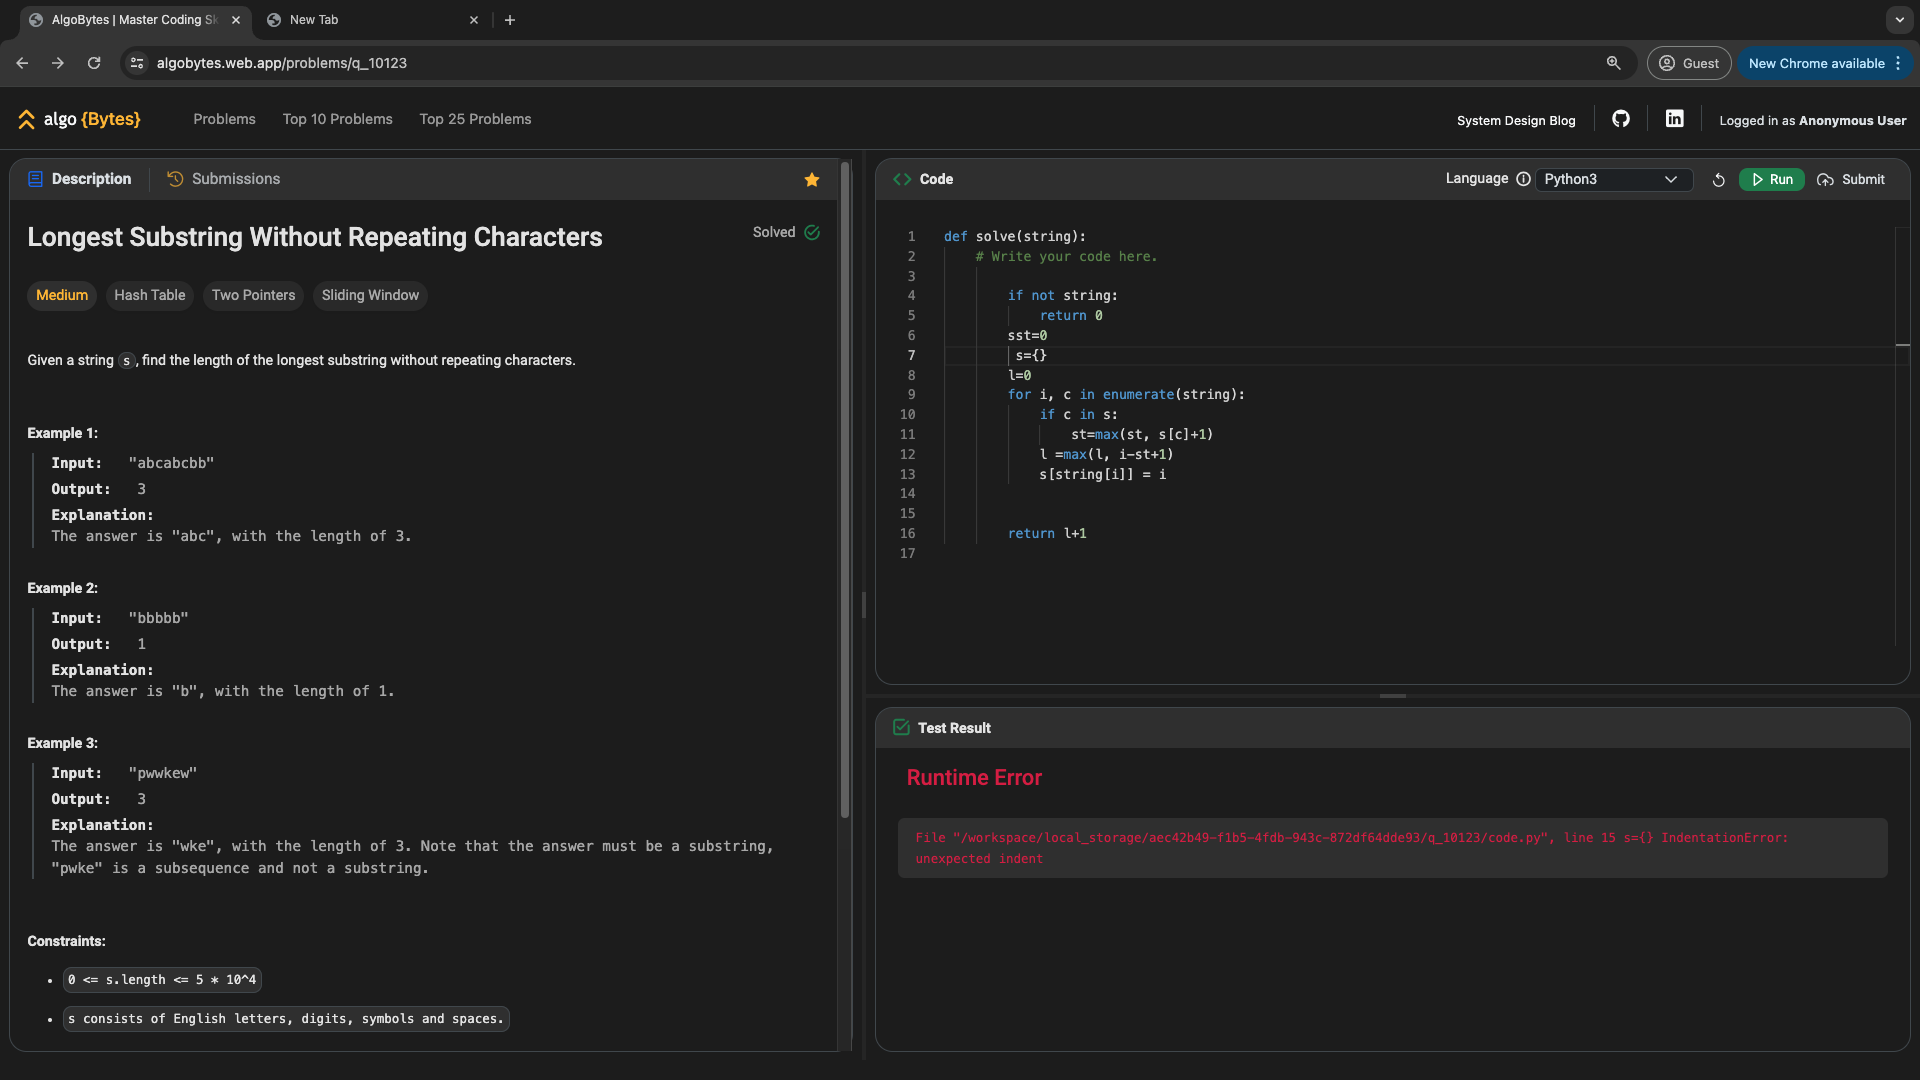
Task: Click the Hash Table tag filter
Action: (x=149, y=295)
